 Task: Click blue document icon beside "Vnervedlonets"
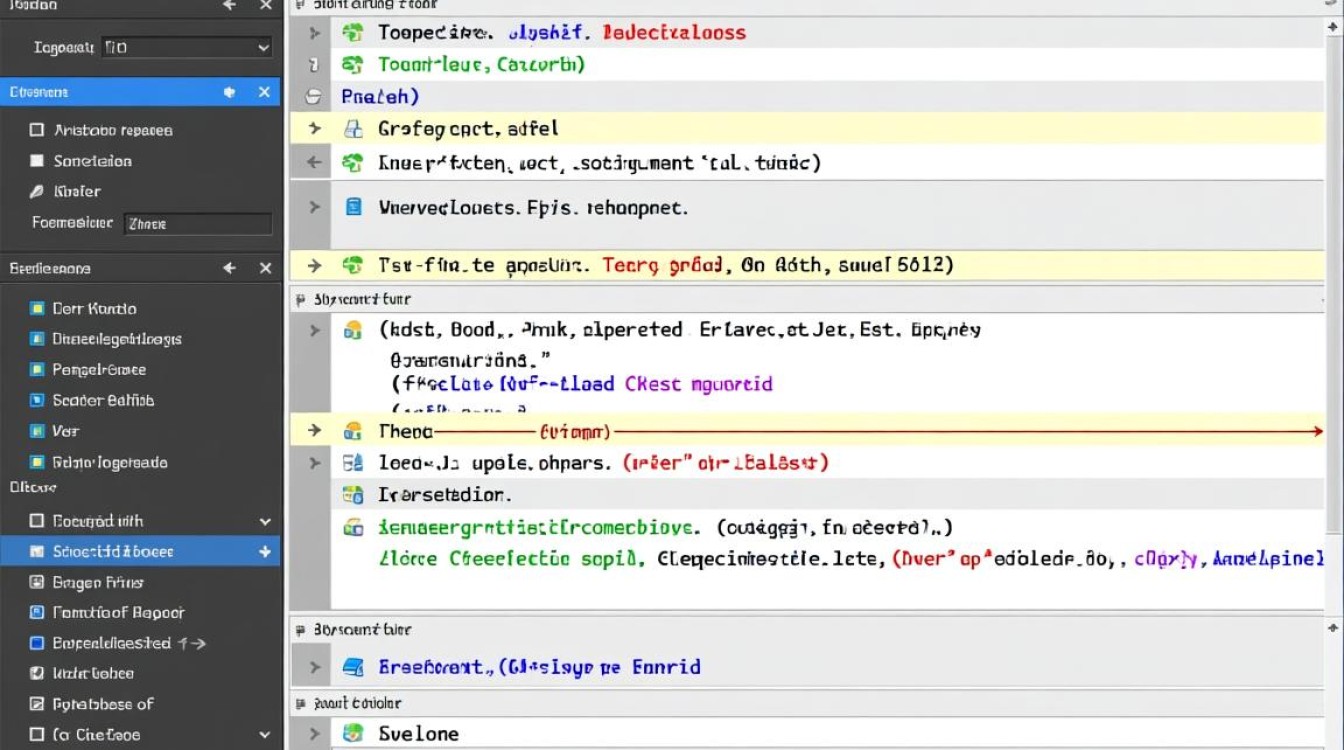(353, 207)
